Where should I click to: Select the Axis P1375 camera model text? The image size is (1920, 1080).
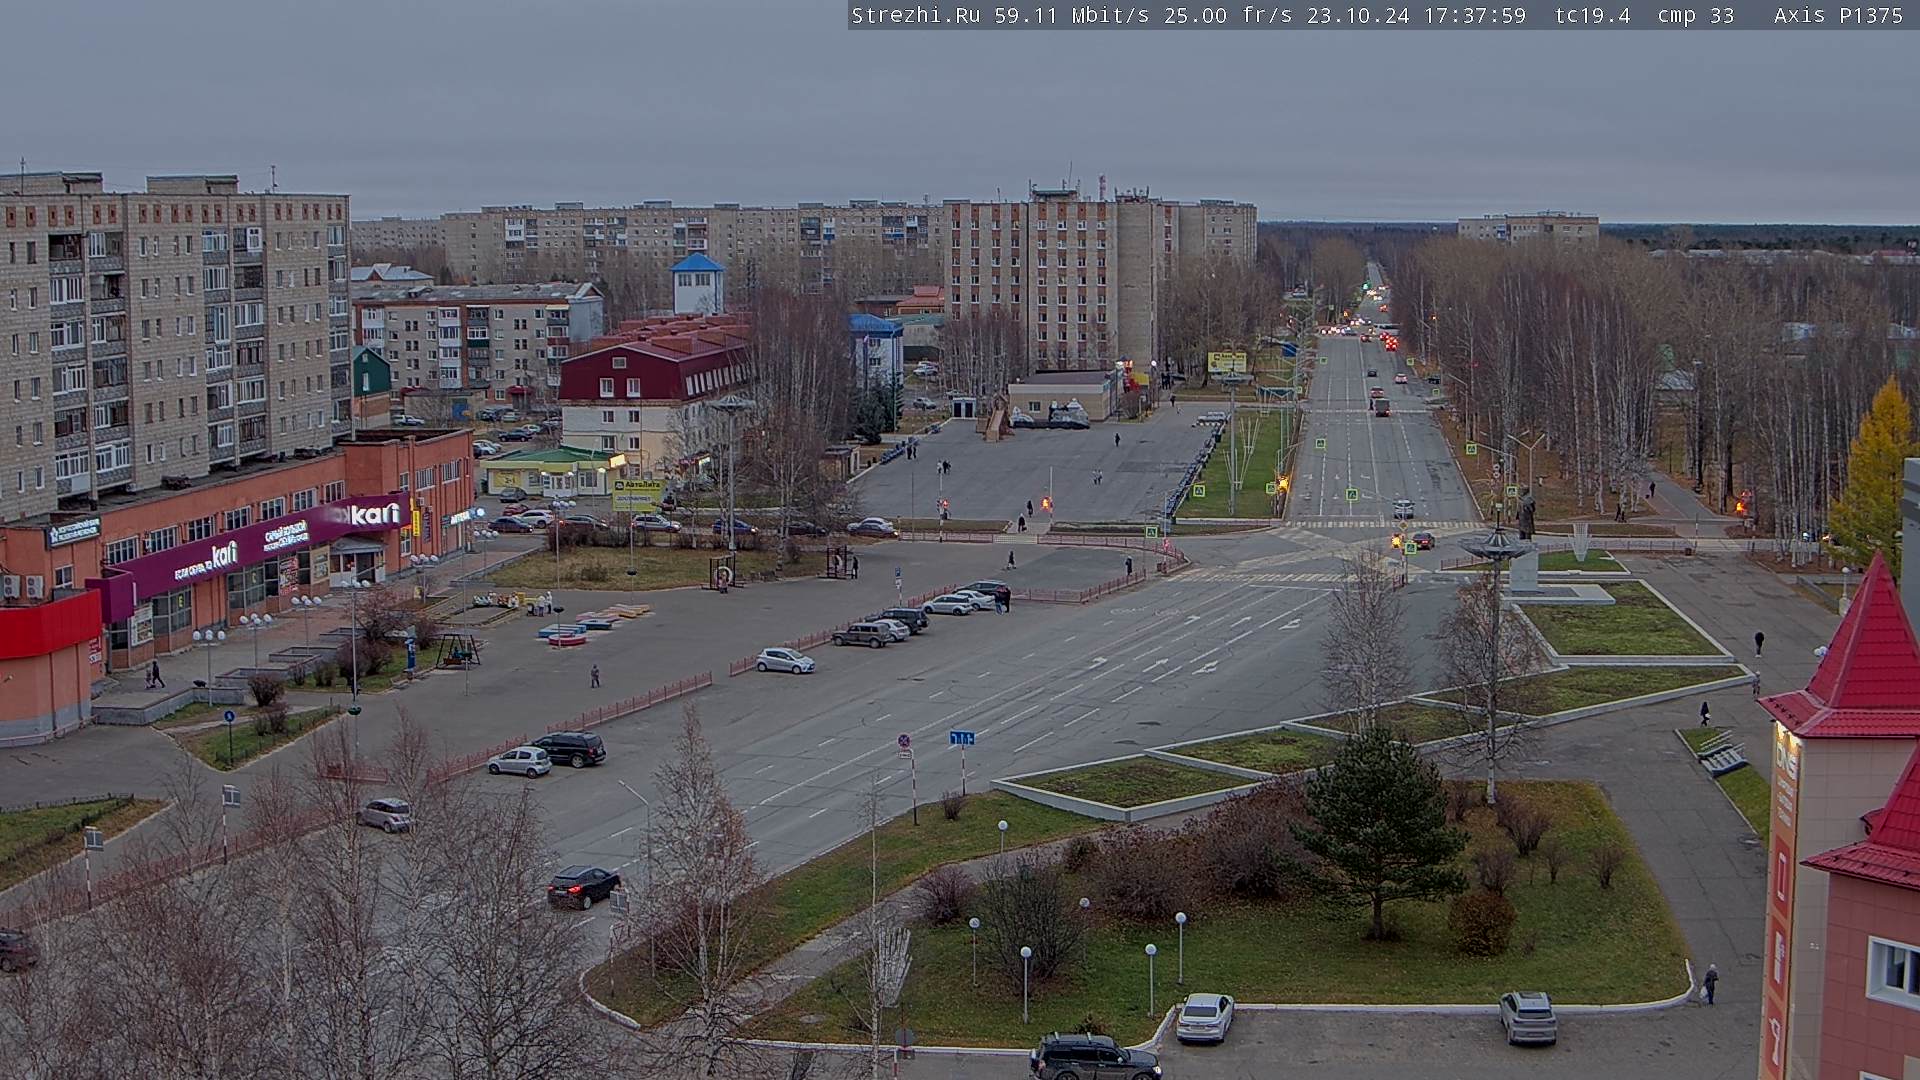coord(1838,15)
